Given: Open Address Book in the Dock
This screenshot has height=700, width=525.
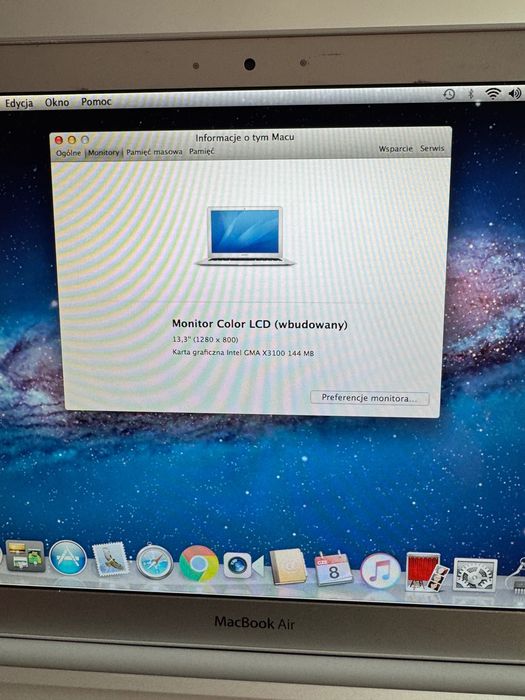Looking at the screenshot, I should click(x=288, y=567).
